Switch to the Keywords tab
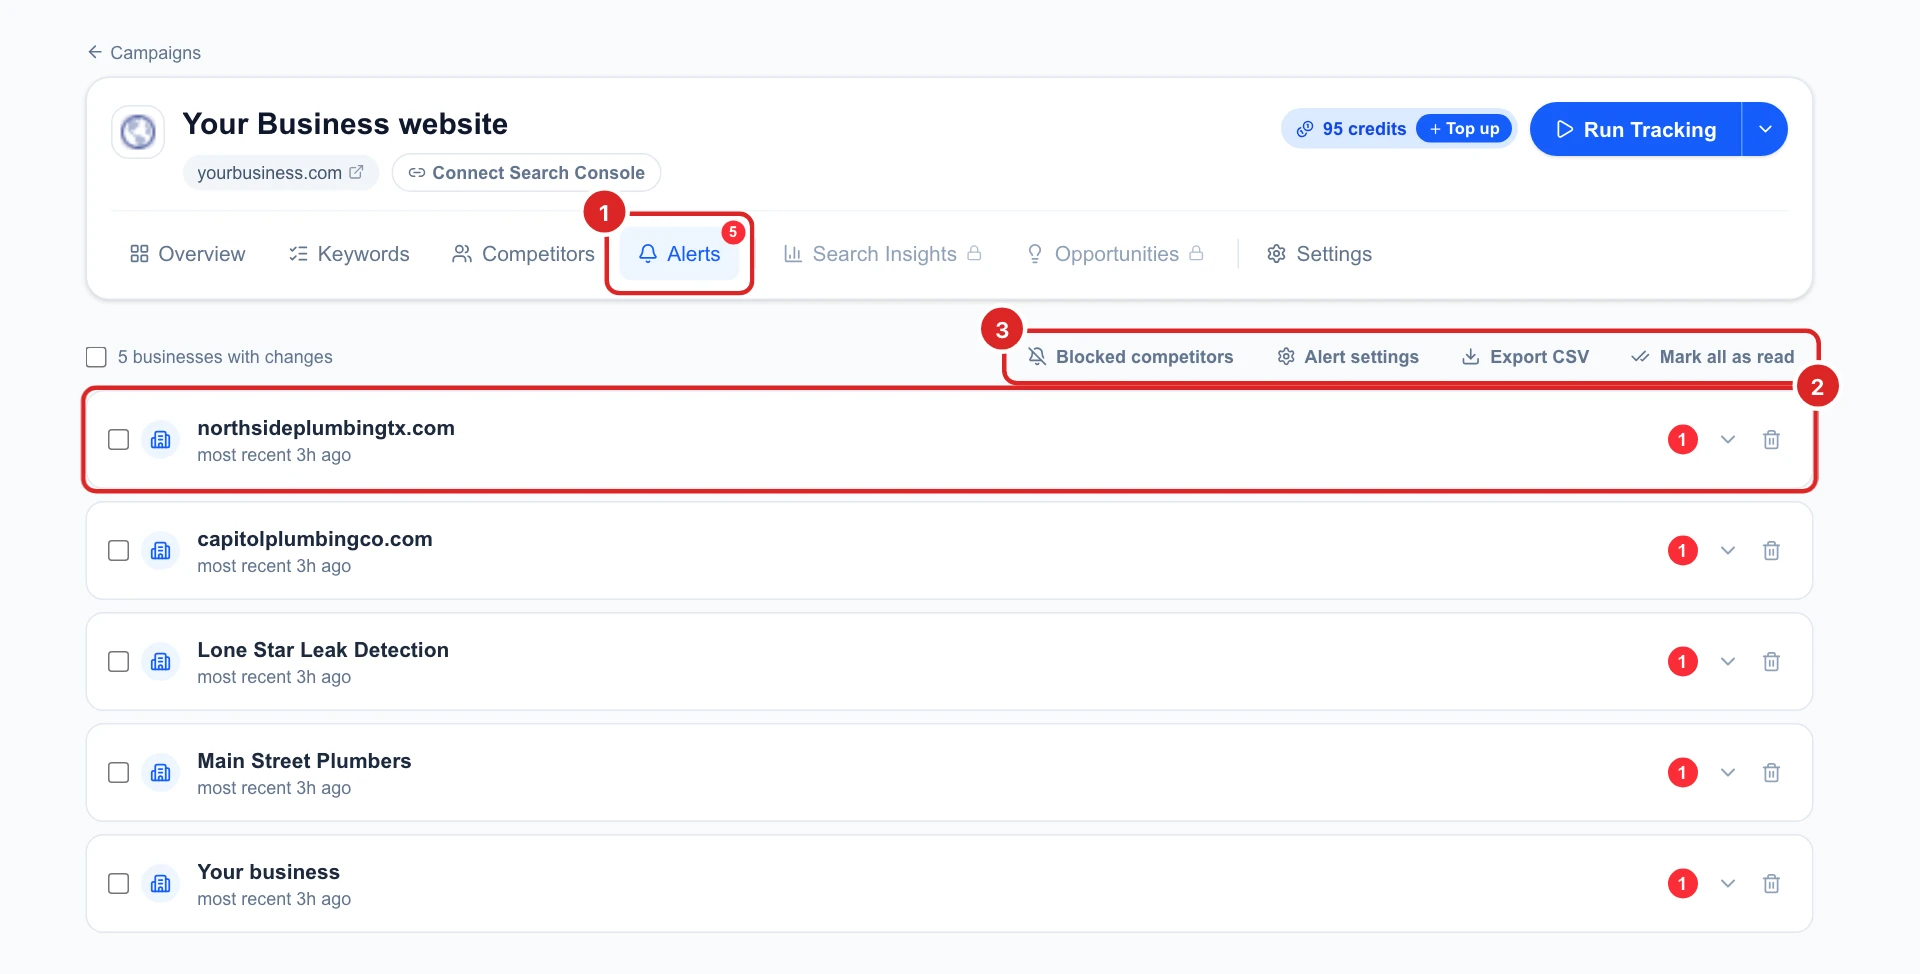The width and height of the screenshot is (1920, 974). coord(349,254)
